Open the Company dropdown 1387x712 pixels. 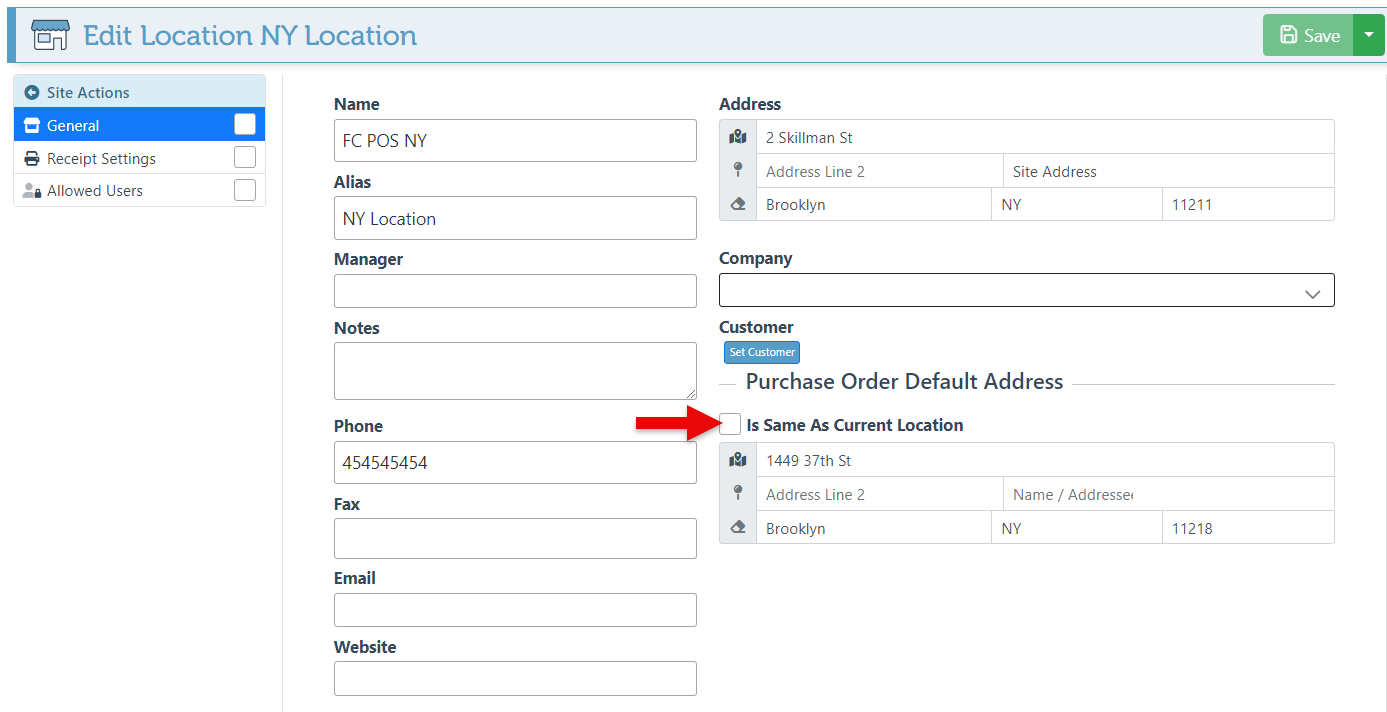tap(1026, 290)
